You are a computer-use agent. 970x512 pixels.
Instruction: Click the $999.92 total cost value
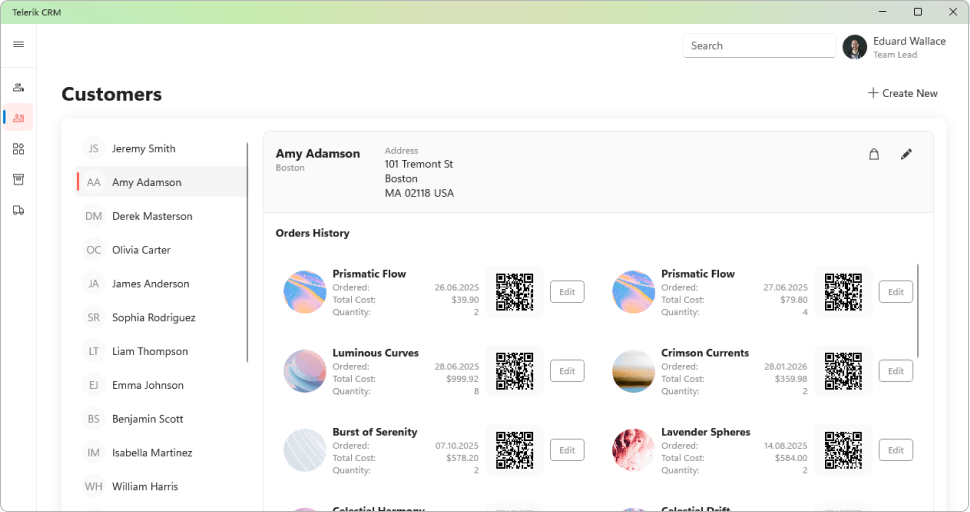click(462, 378)
